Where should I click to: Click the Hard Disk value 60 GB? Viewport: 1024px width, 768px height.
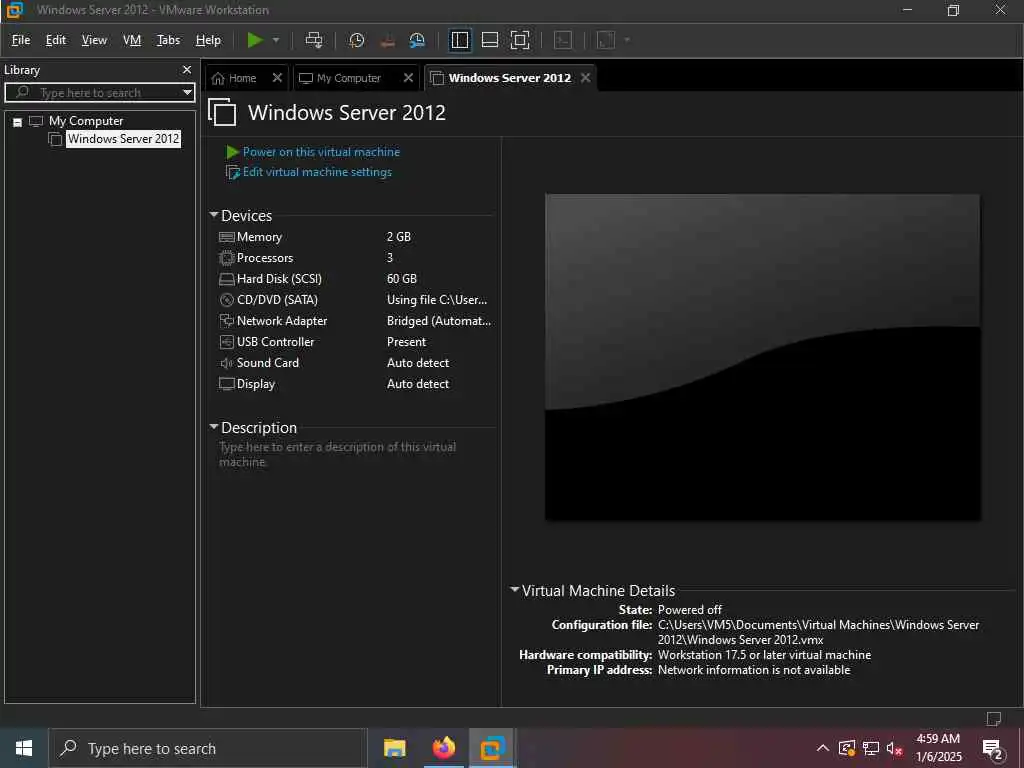tap(402, 279)
